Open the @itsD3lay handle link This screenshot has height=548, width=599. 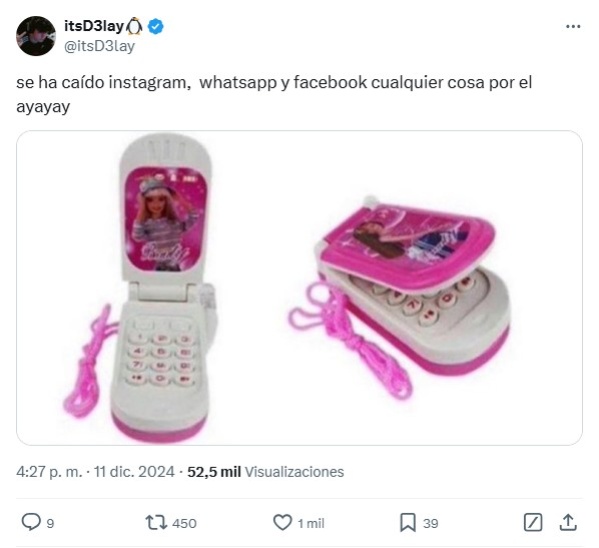99,46
